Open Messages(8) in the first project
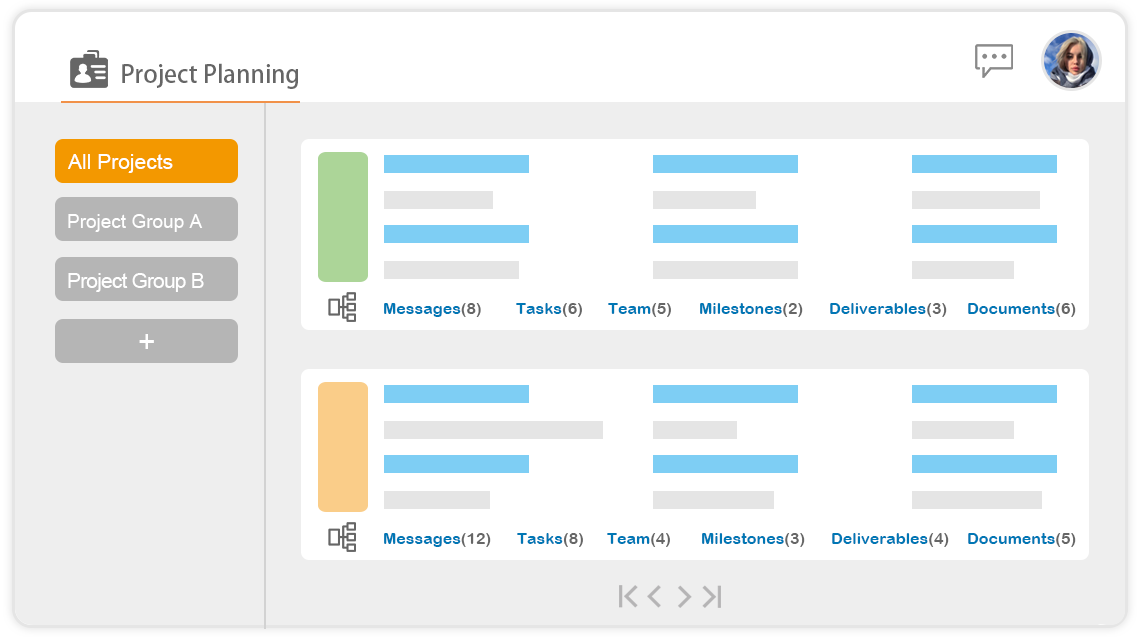 pyautogui.click(x=432, y=309)
